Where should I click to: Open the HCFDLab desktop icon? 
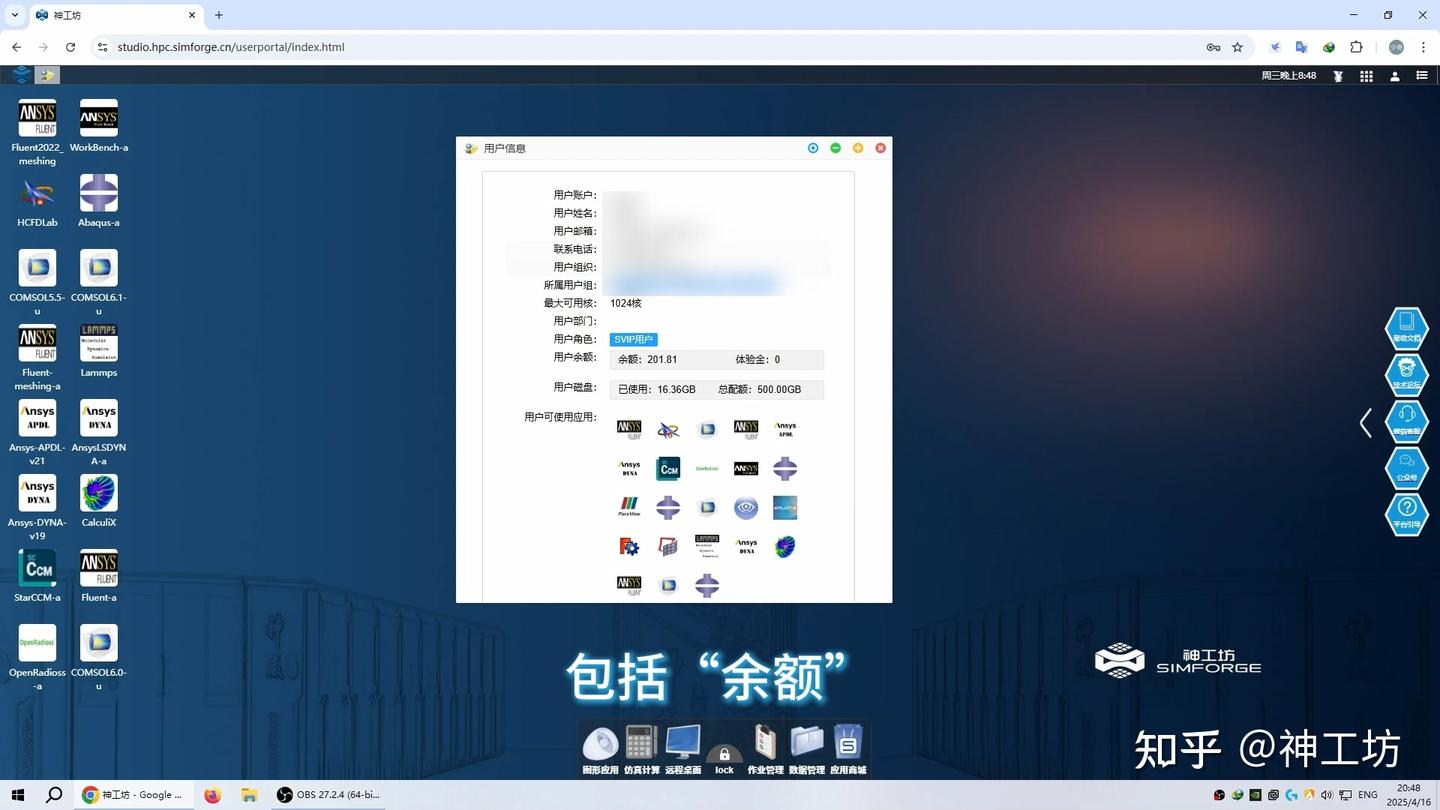37,193
